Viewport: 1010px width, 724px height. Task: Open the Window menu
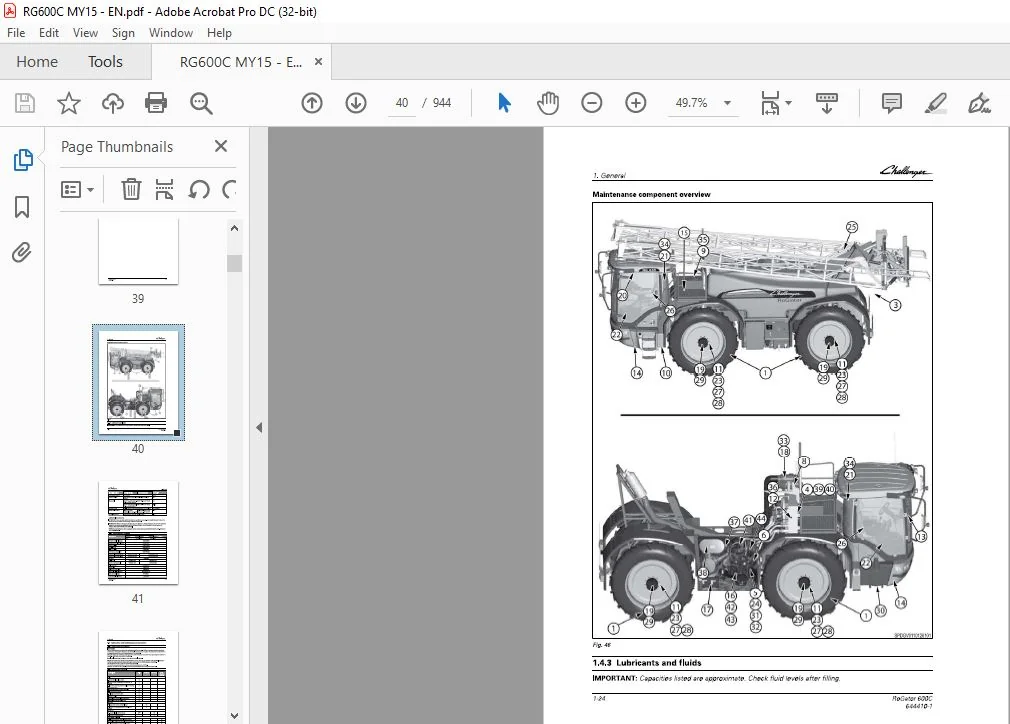[171, 33]
